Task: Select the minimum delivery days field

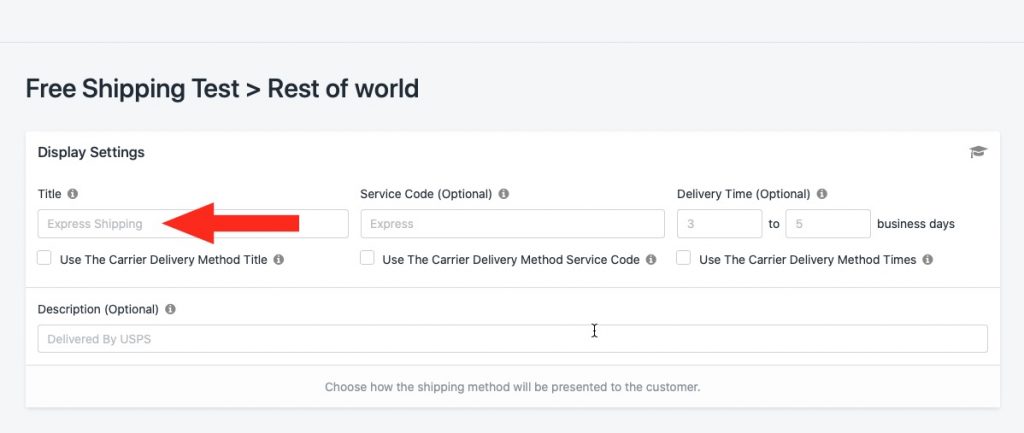Action: coord(720,224)
